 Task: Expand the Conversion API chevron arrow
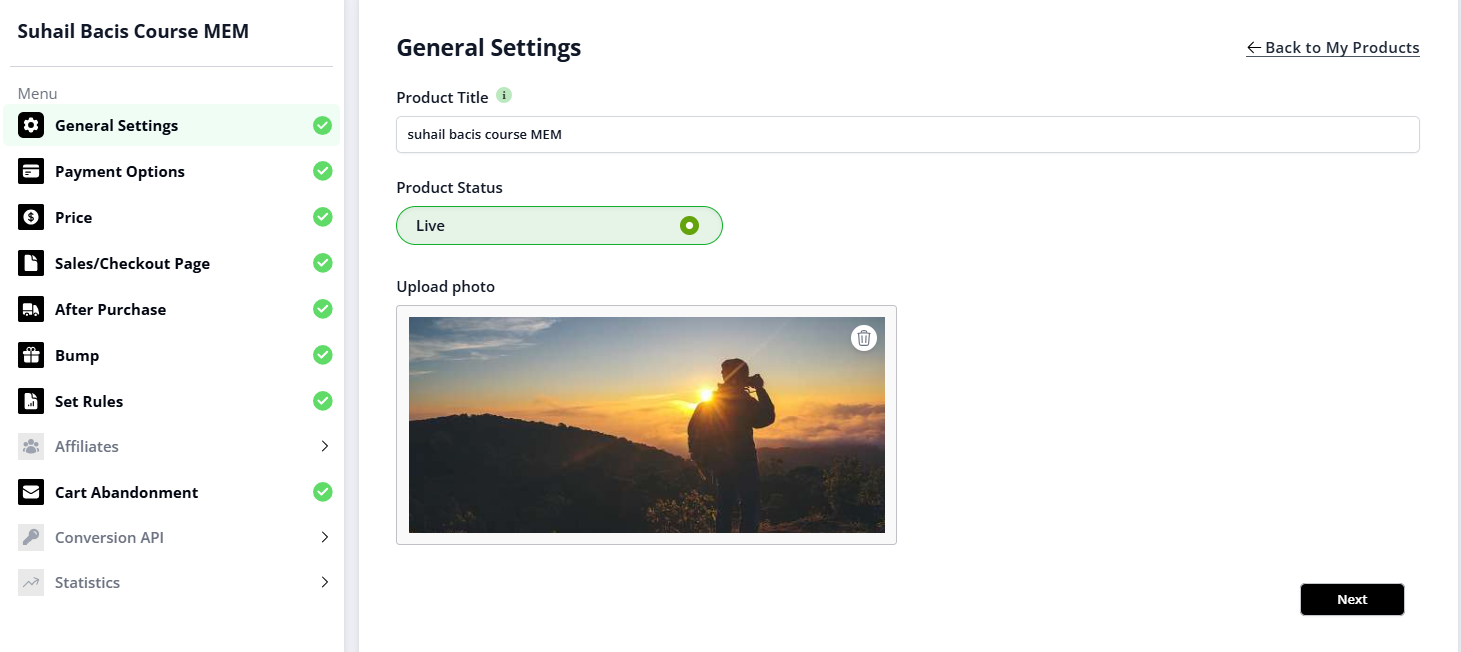(324, 537)
